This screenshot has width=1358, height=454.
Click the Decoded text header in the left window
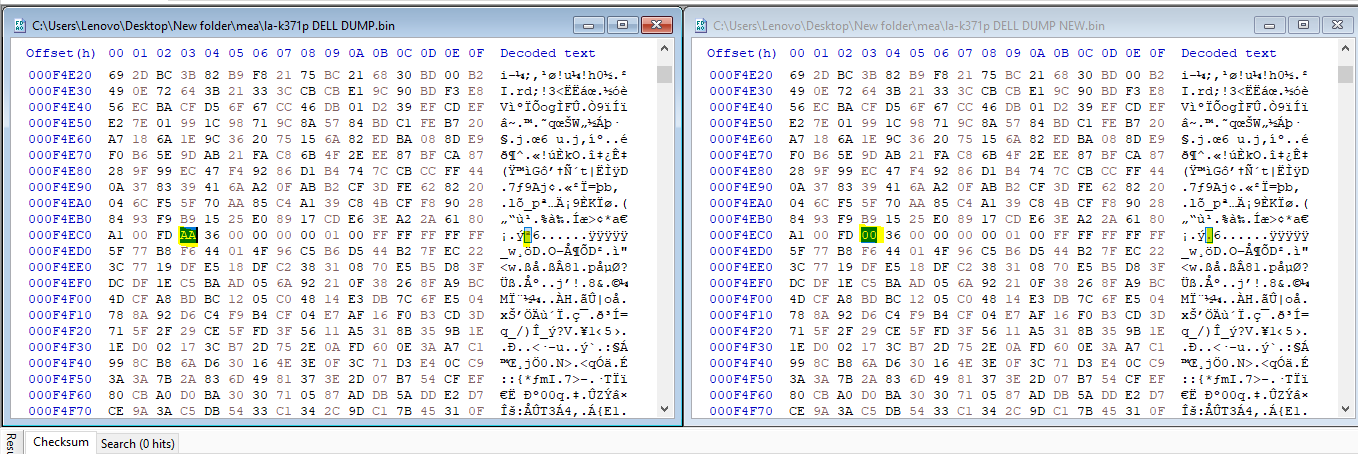coord(547,53)
